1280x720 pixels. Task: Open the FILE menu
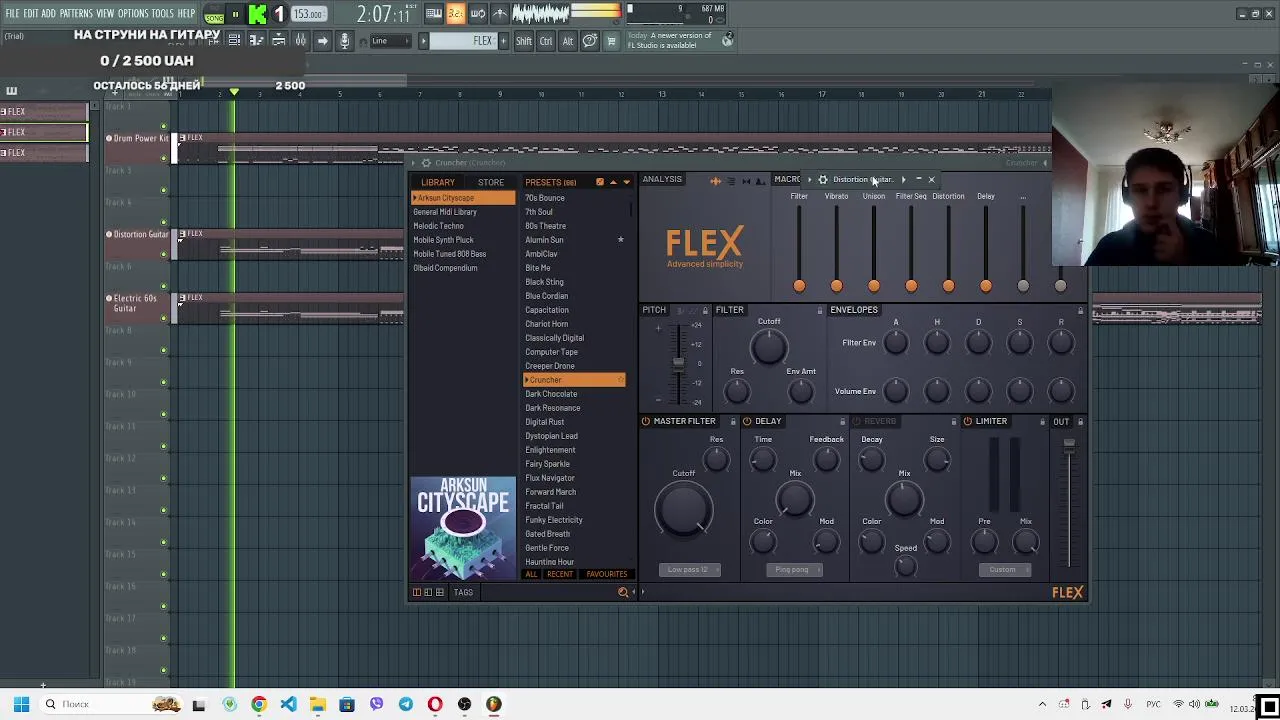[x=12, y=14]
